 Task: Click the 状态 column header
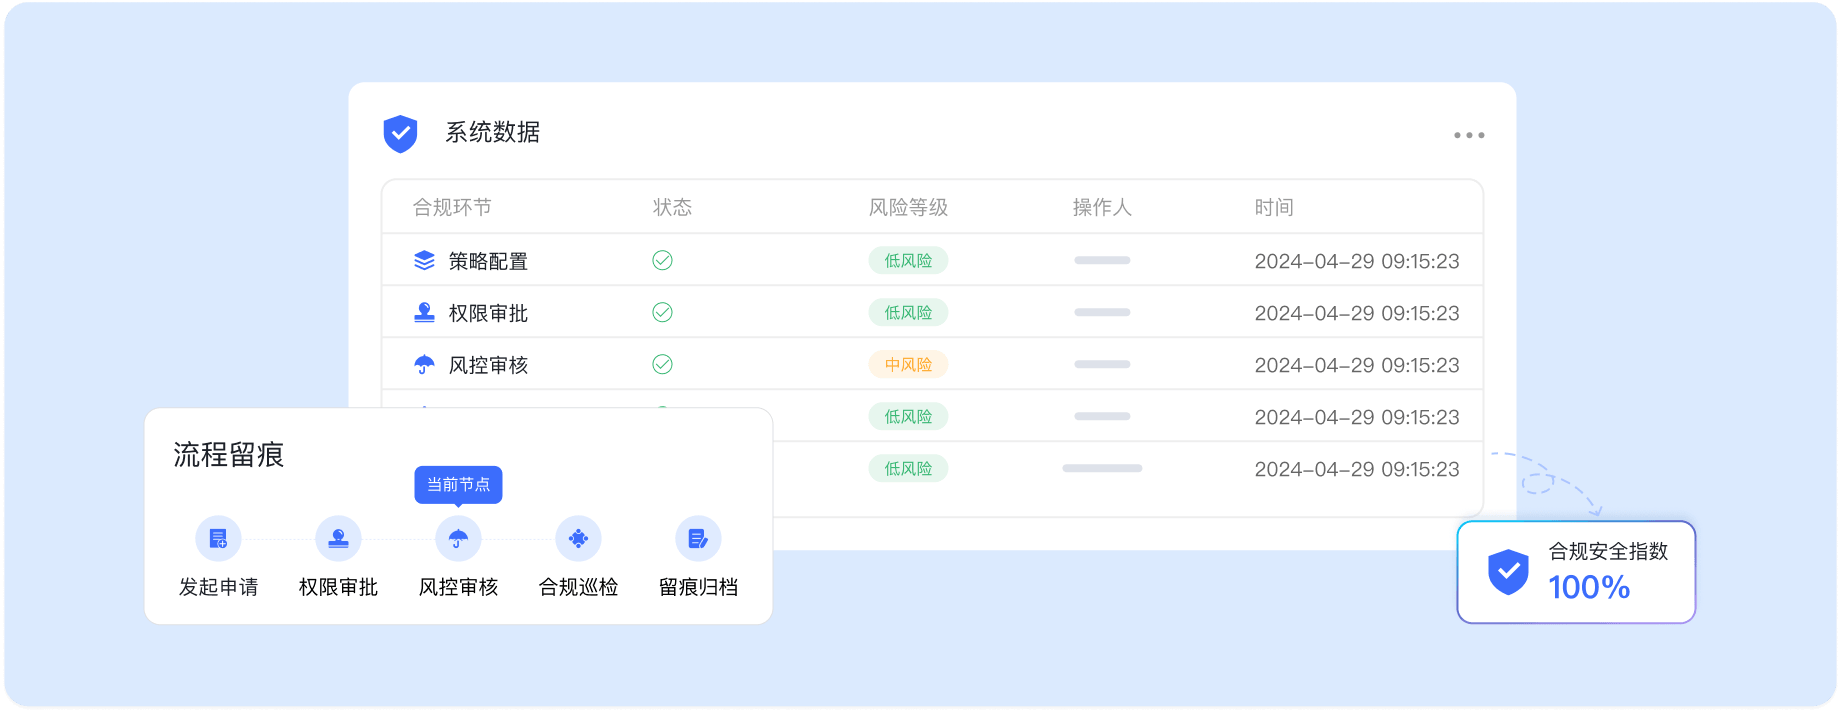(672, 207)
